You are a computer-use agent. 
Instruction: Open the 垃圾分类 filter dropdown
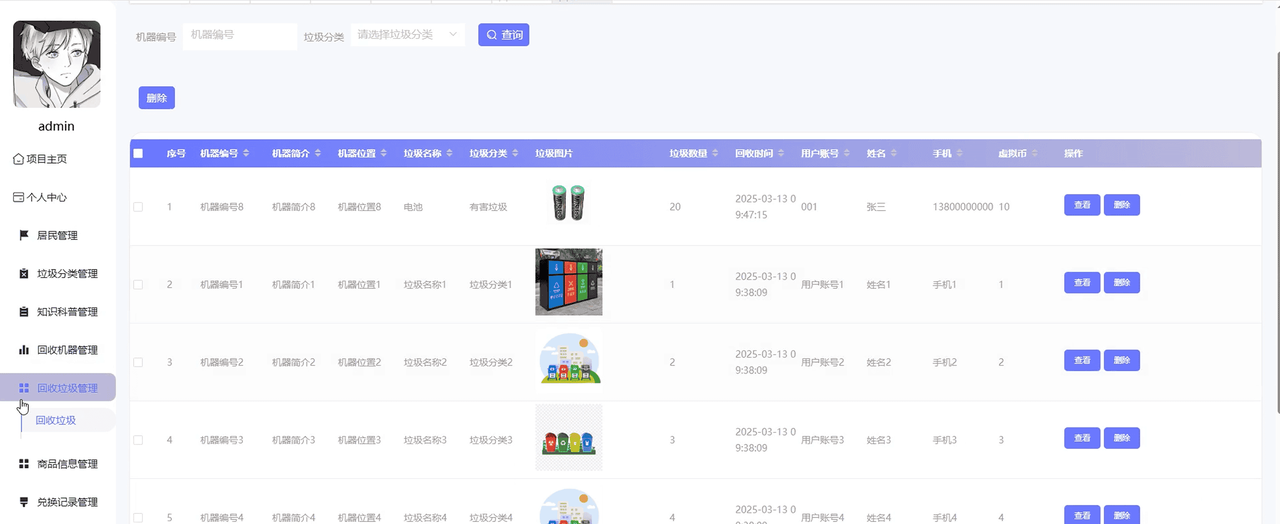pos(408,35)
